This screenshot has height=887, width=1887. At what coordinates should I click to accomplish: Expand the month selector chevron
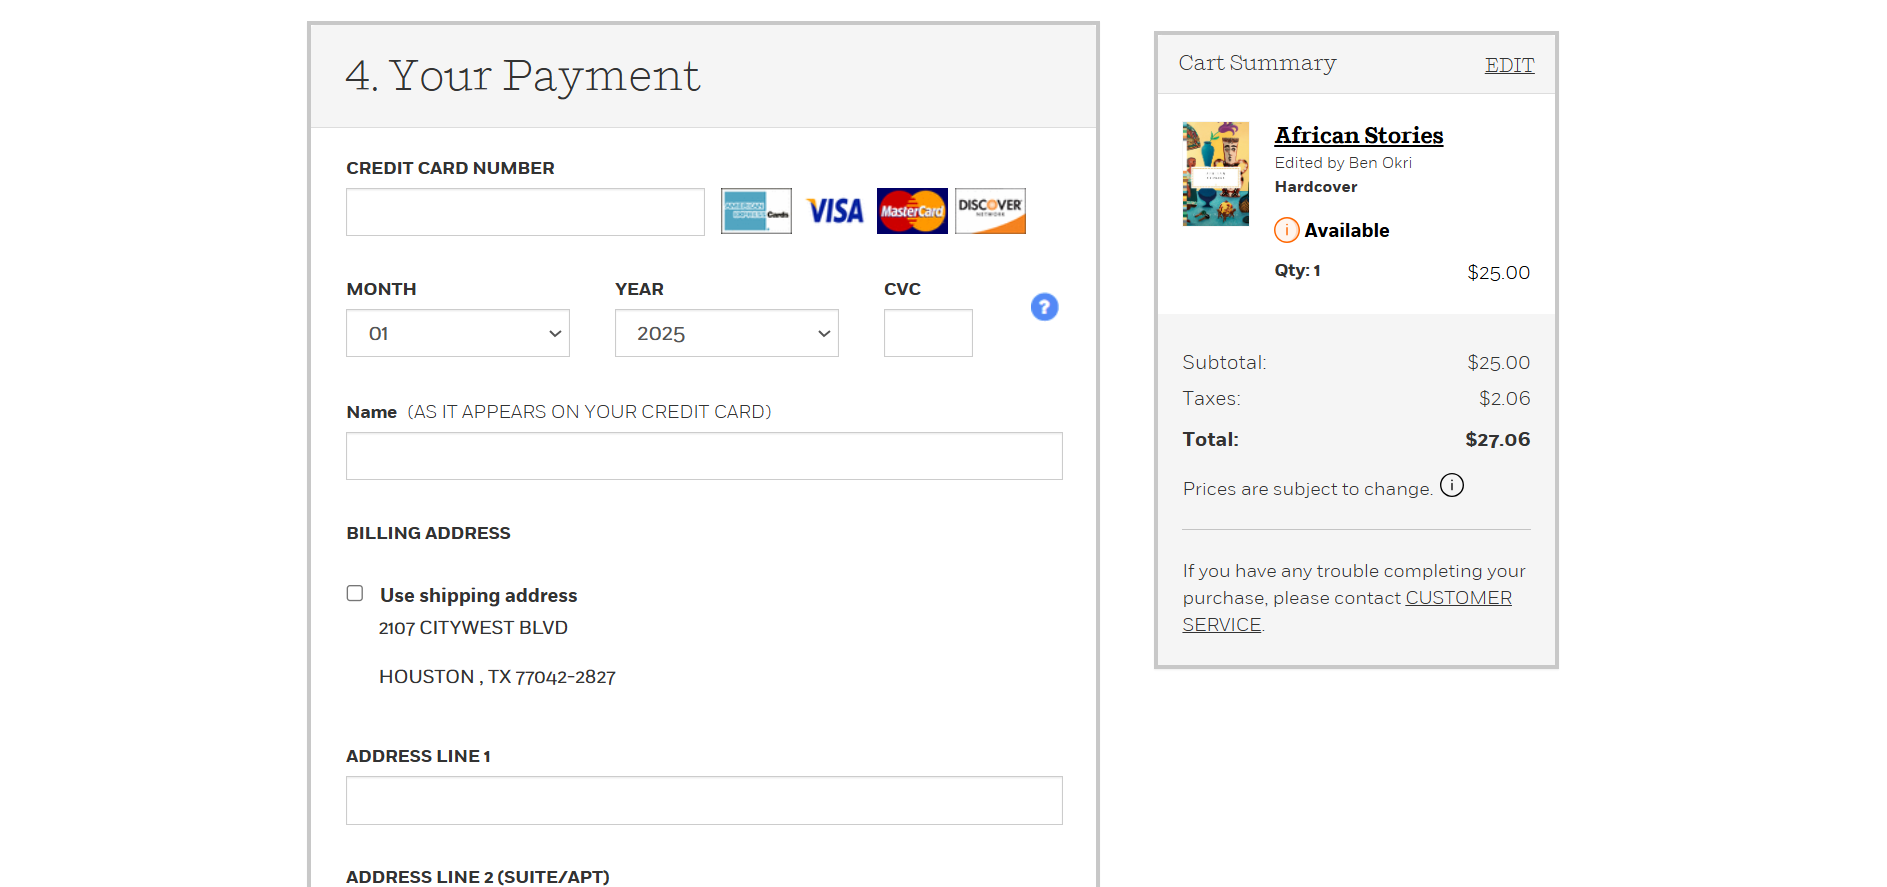click(556, 333)
